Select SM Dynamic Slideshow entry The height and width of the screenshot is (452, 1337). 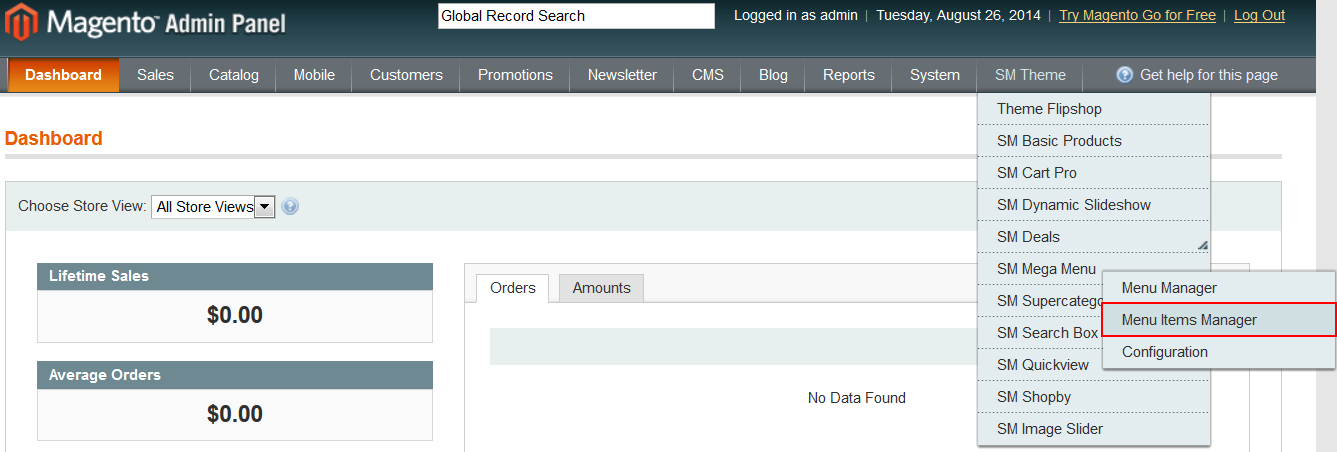1094,205
